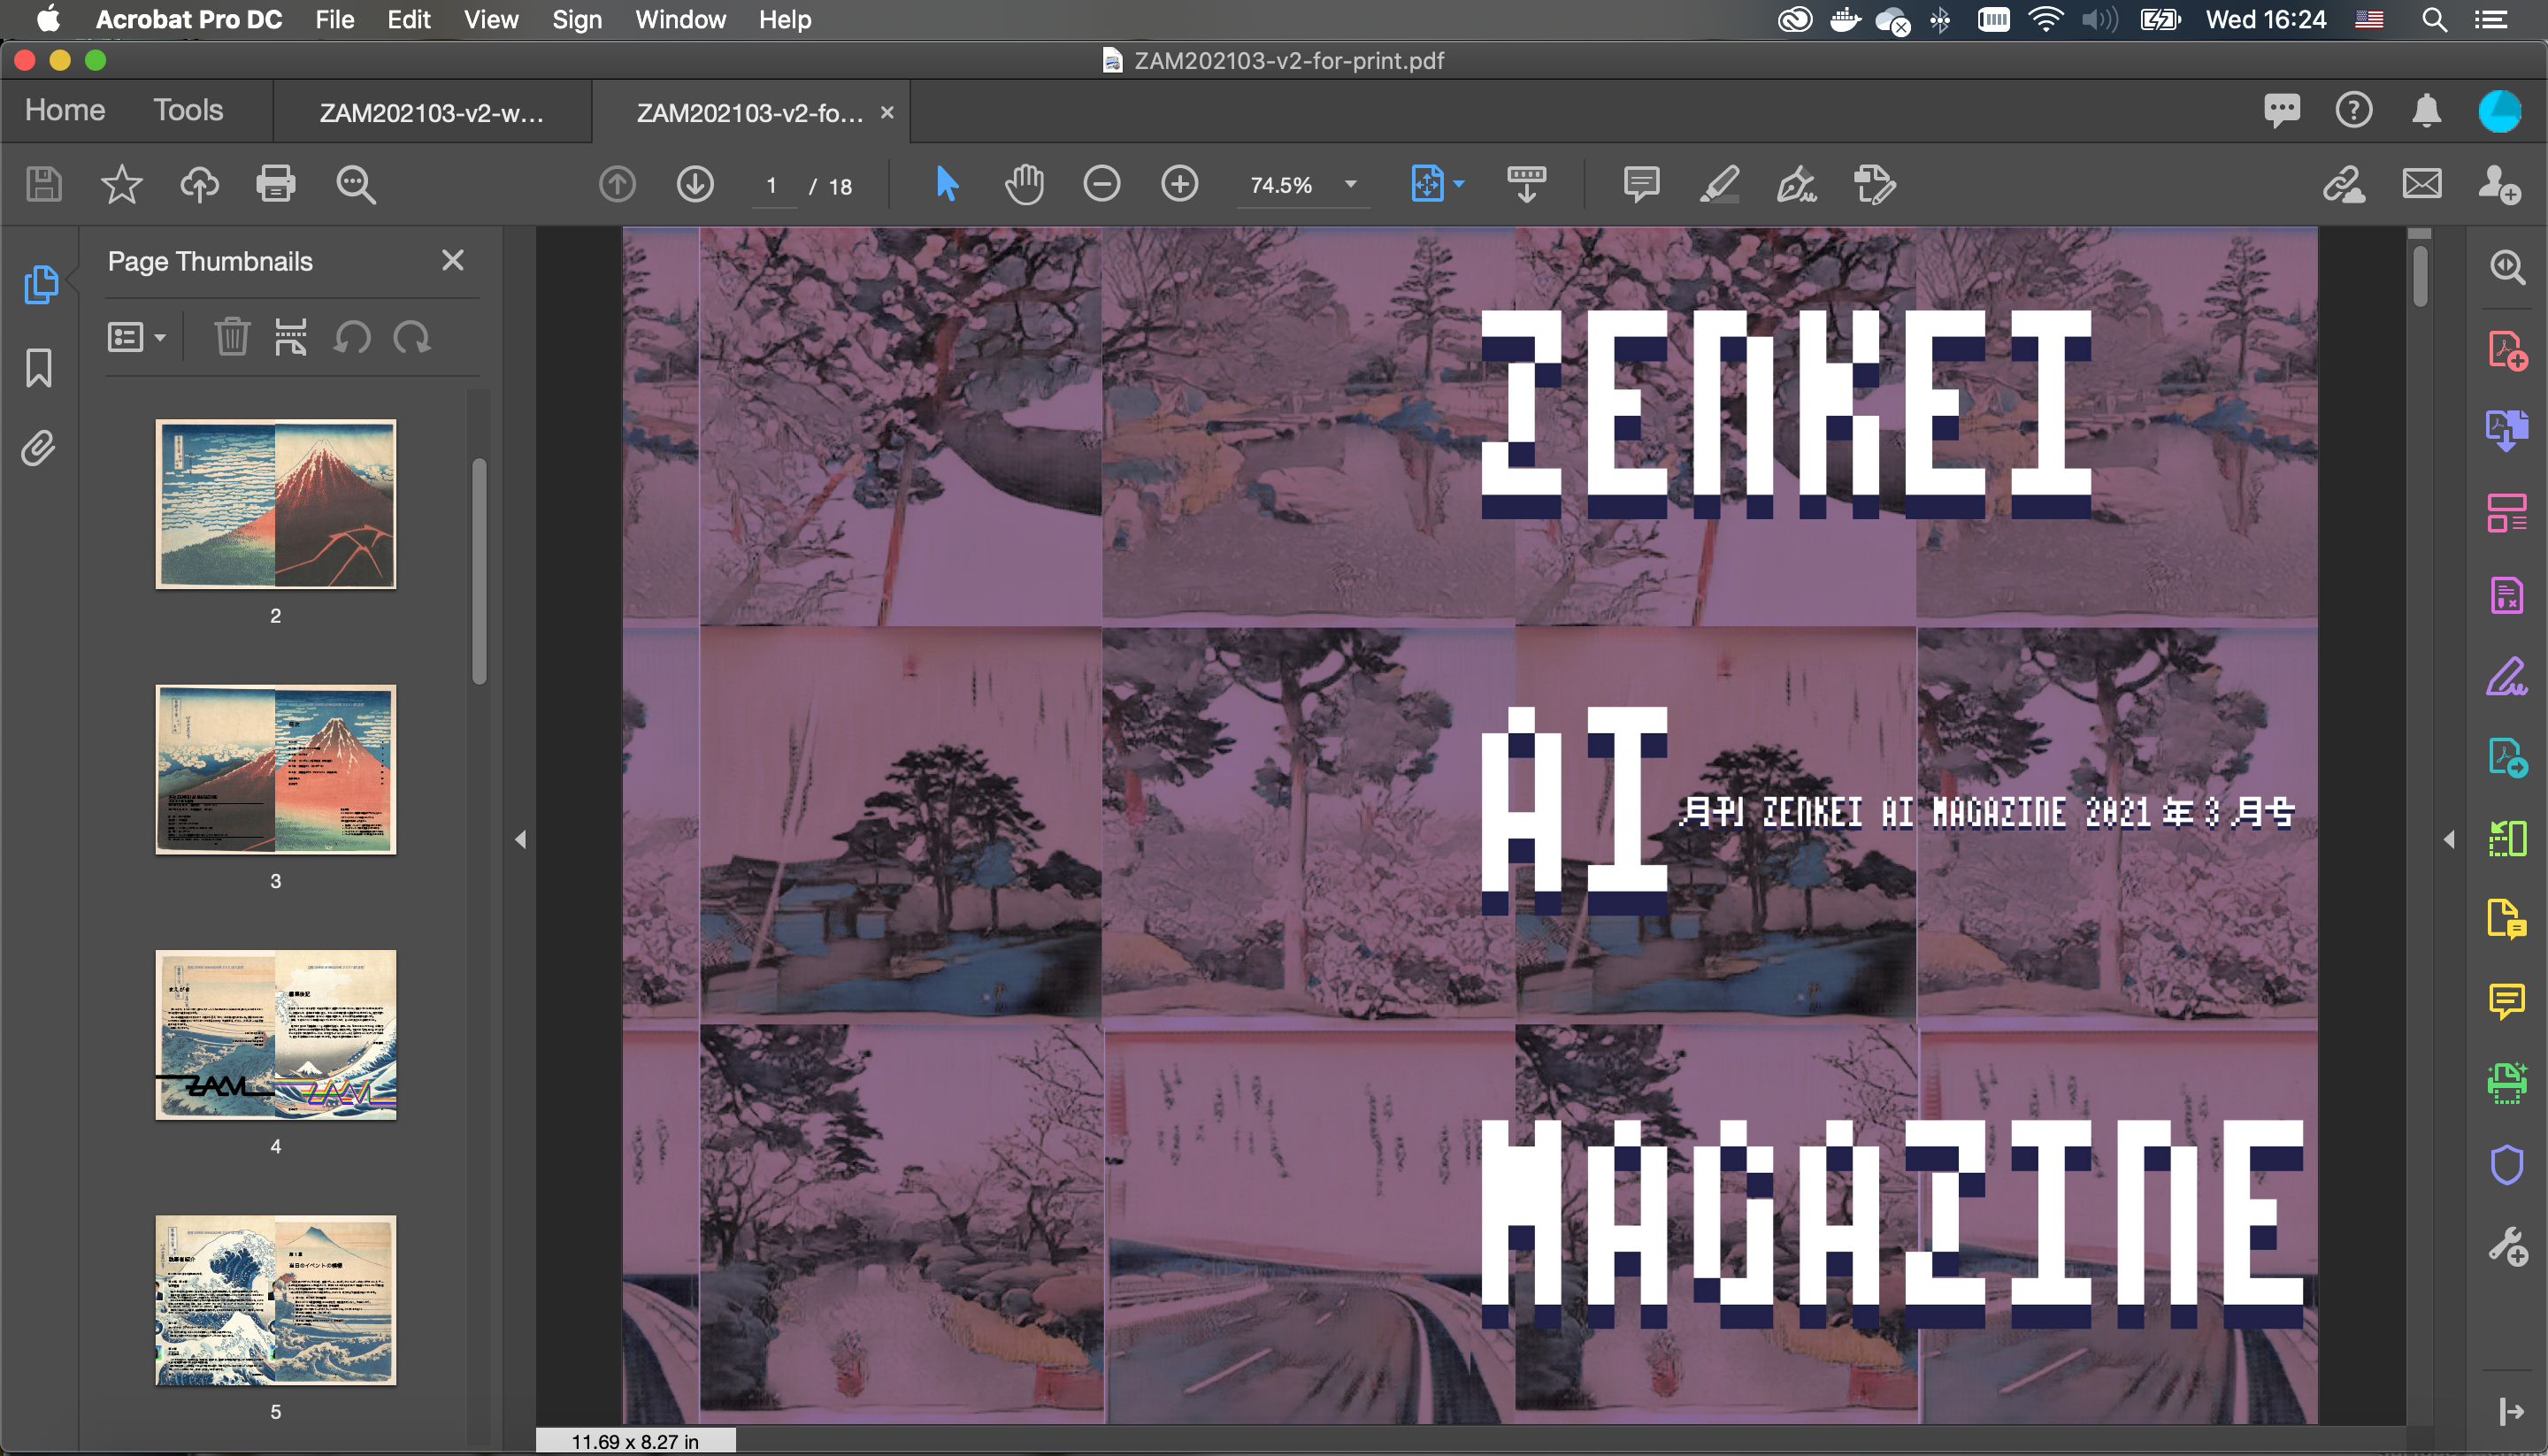Close the Page Thumbnails panel
The width and height of the screenshot is (2548, 1456).
click(x=453, y=261)
